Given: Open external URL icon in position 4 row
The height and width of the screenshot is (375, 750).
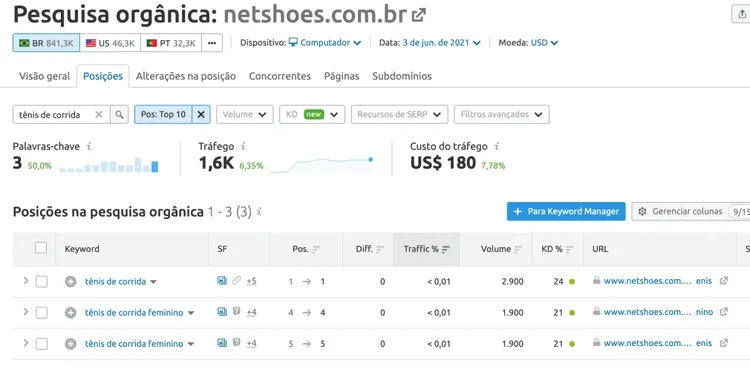Looking at the screenshot, I should tap(724, 312).
